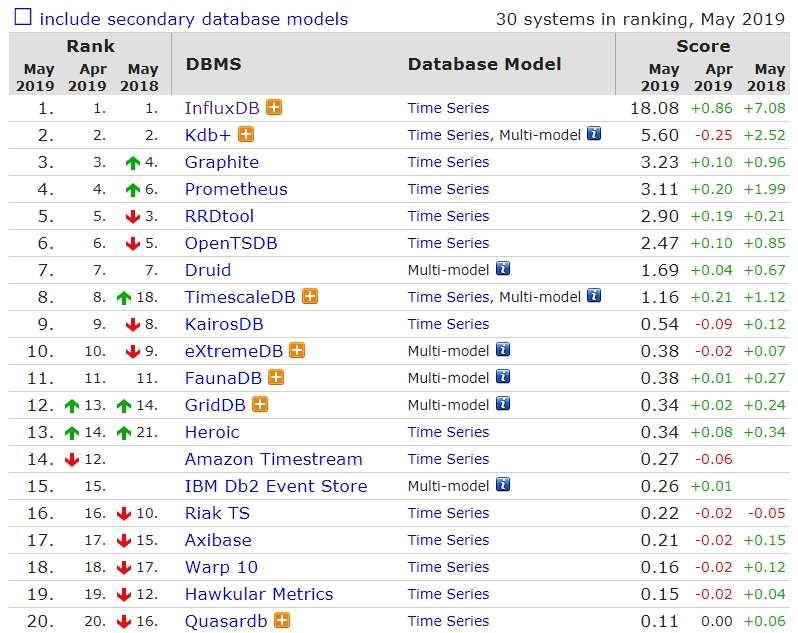
Task: Click the OpenTSDB link
Action: point(231,243)
